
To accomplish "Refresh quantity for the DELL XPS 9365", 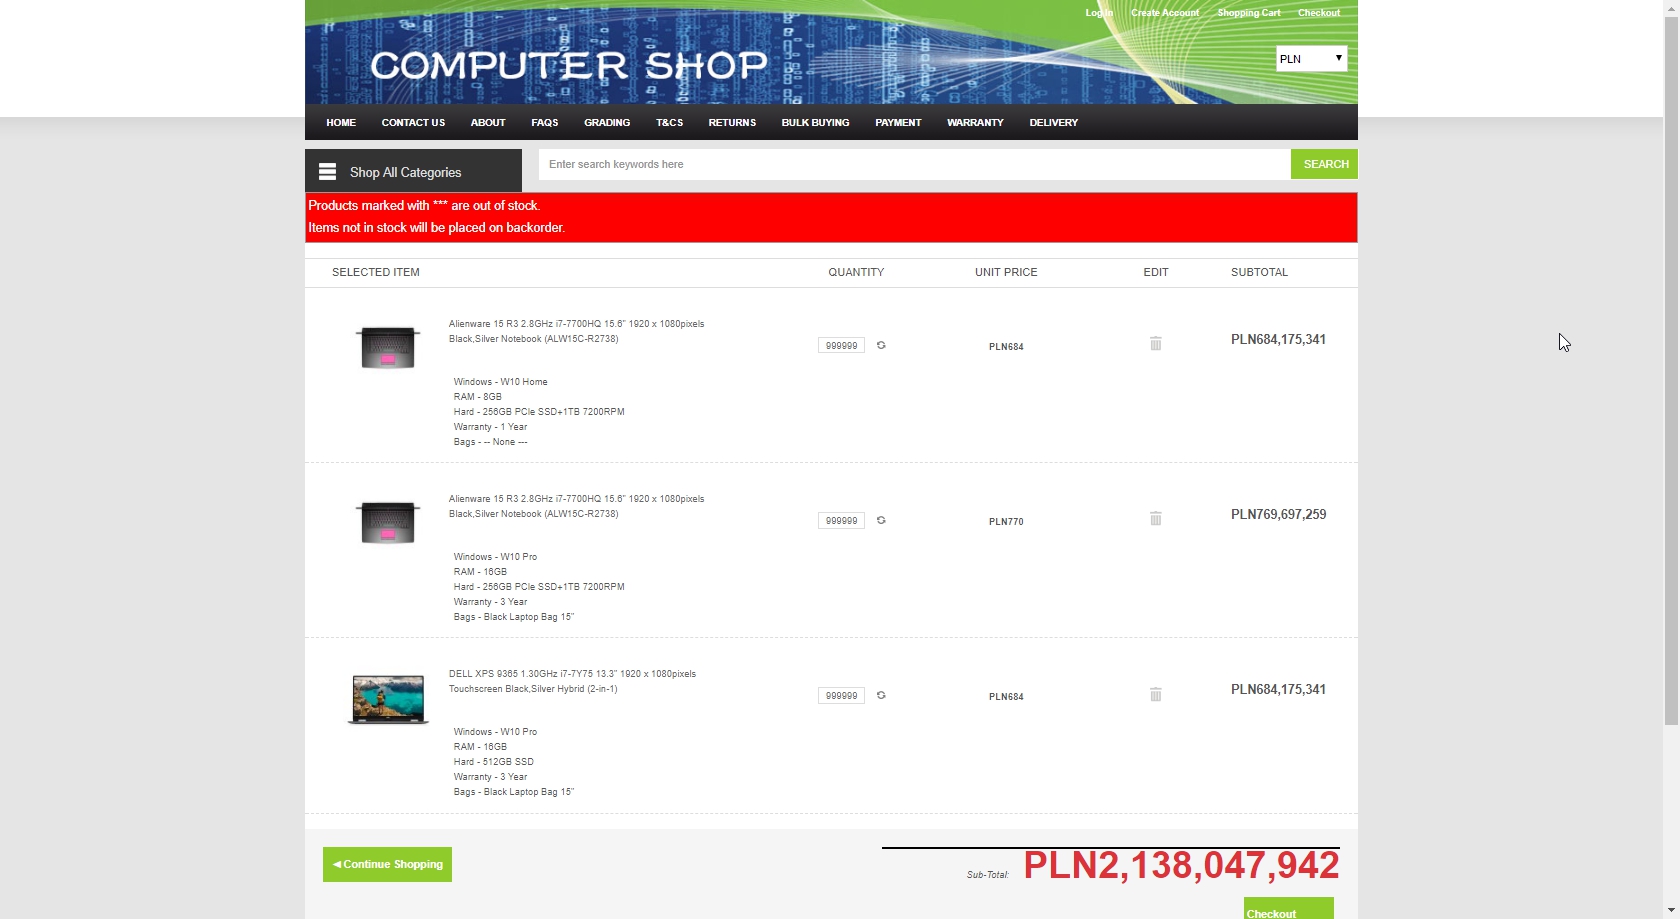I will point(881,695).
